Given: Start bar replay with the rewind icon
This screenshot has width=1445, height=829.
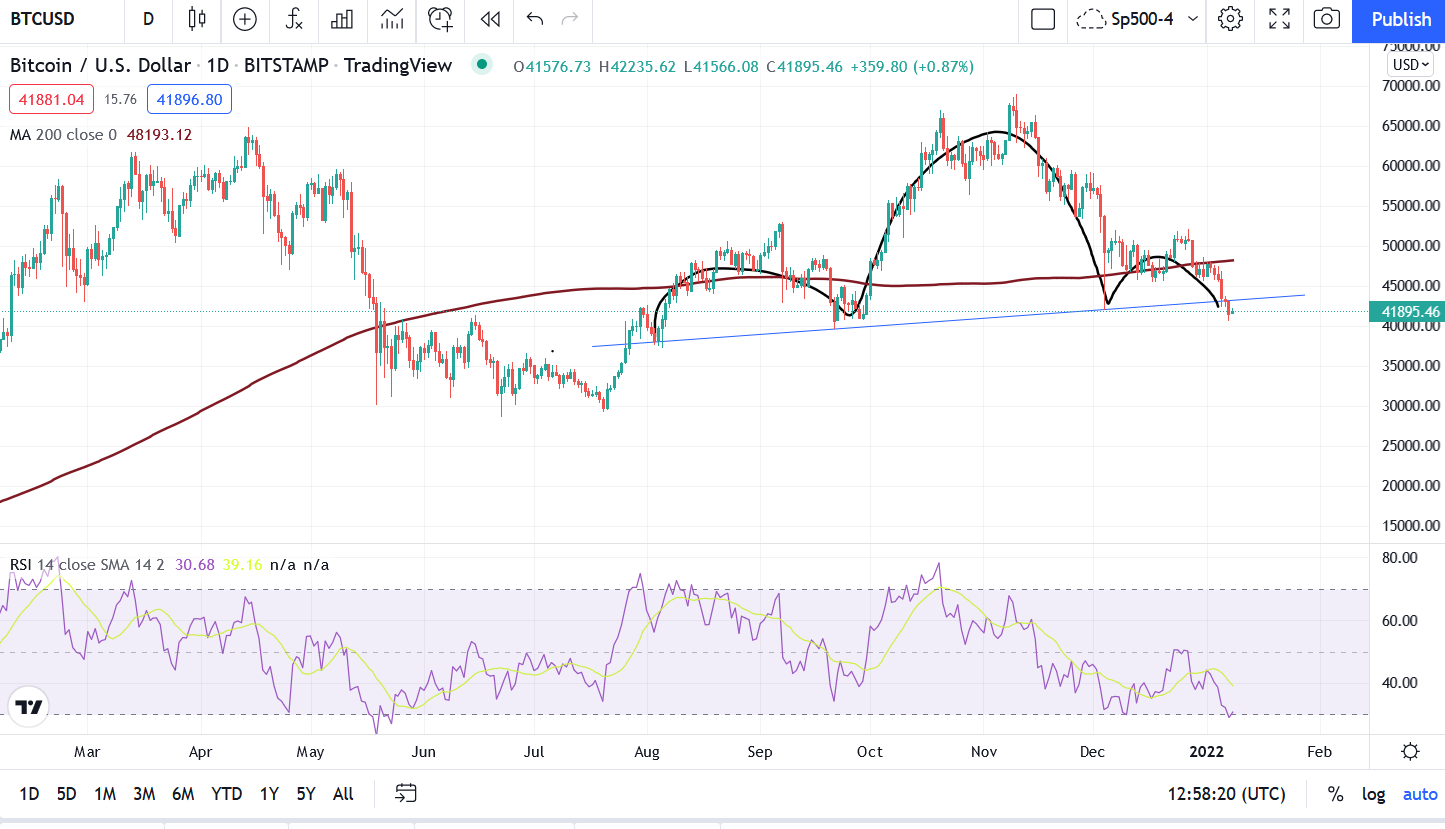Looking at the screenshot, I should [x=489, y=19].
